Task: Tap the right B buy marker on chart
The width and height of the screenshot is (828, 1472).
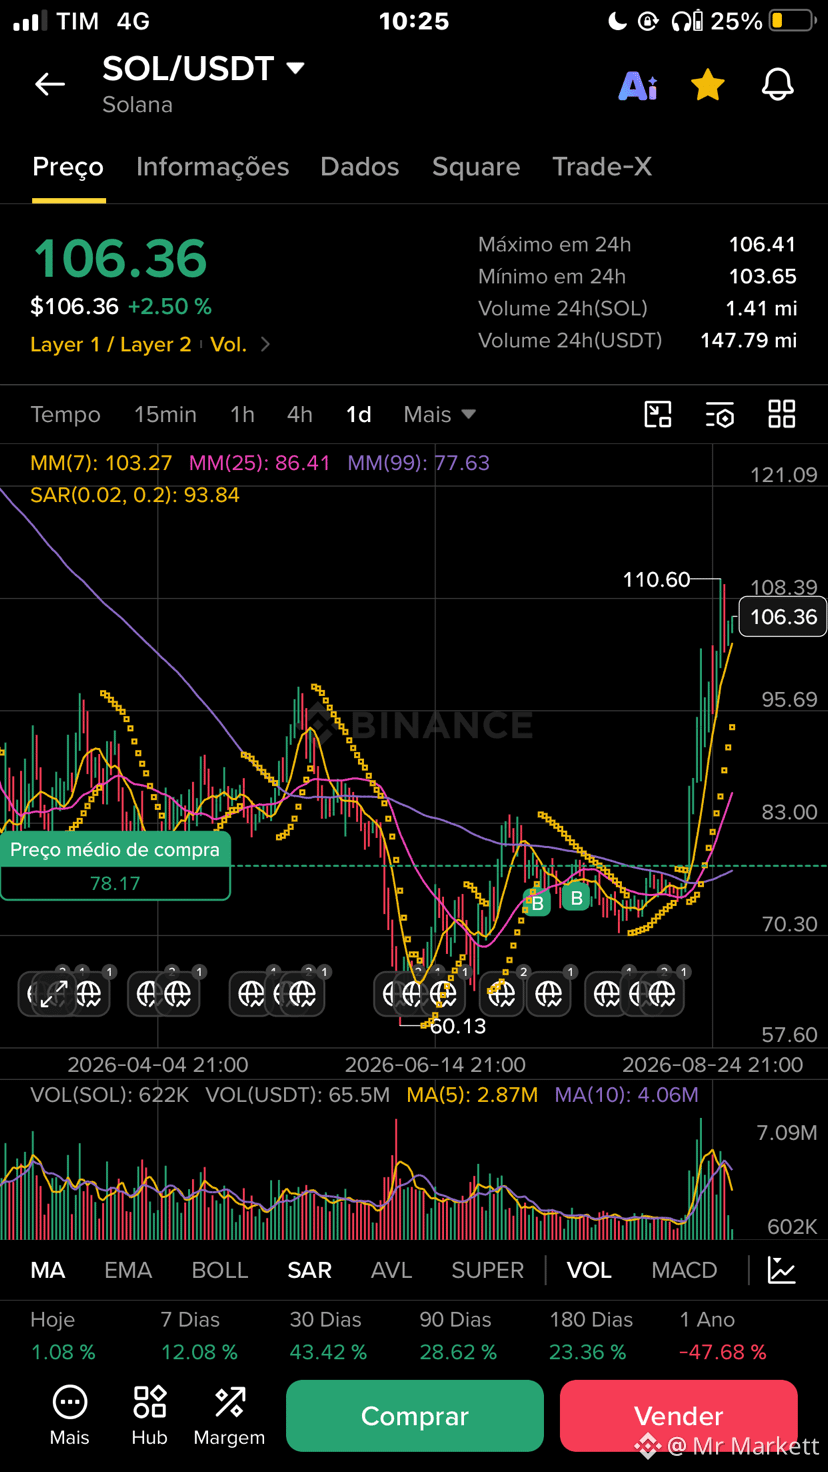Action: click(x=576, y=897)
